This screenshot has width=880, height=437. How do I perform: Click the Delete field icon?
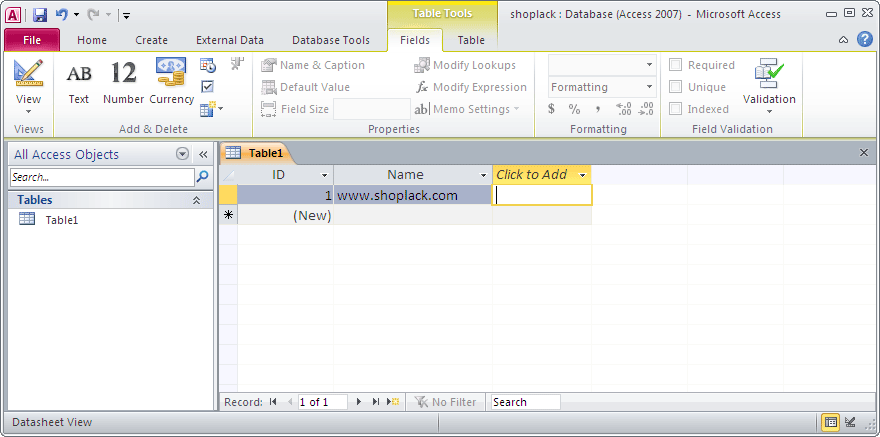click(237, 64)
